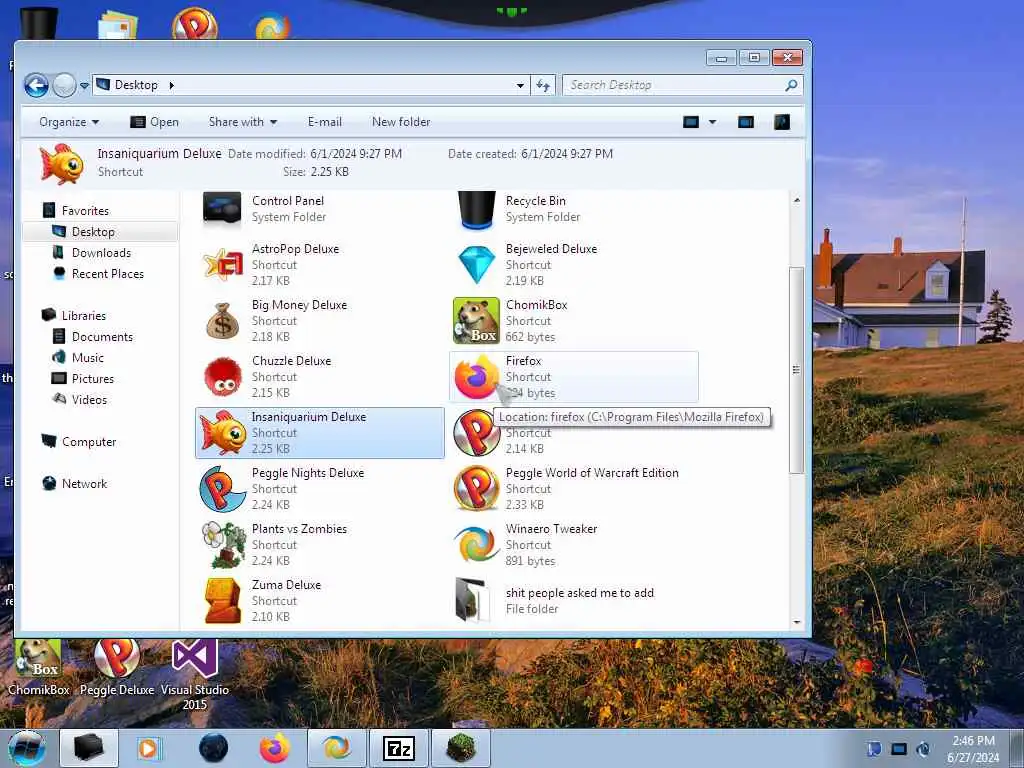
Task: Open the Organize menu
Action: [x=69, y=122]
